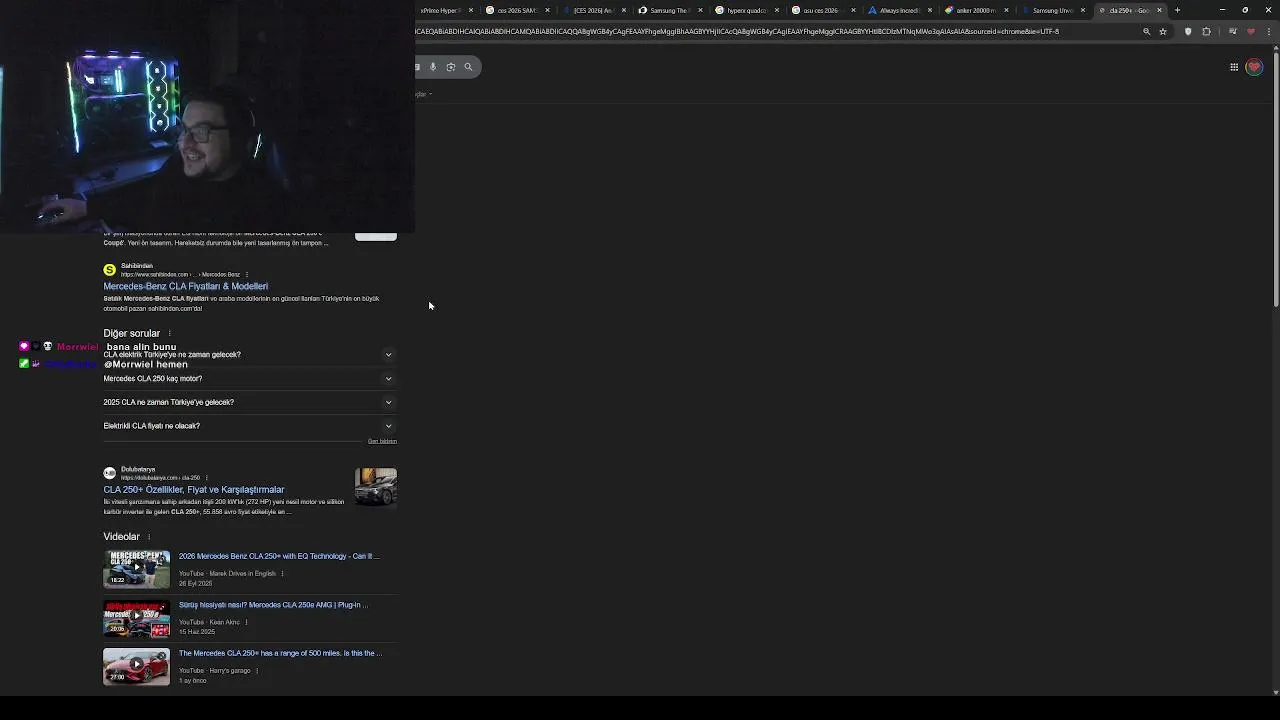
Task: Open "CLA 250+ Özellikler, Fiyat ve Karşılaştırmalar" link
Action: click(194, 490)
